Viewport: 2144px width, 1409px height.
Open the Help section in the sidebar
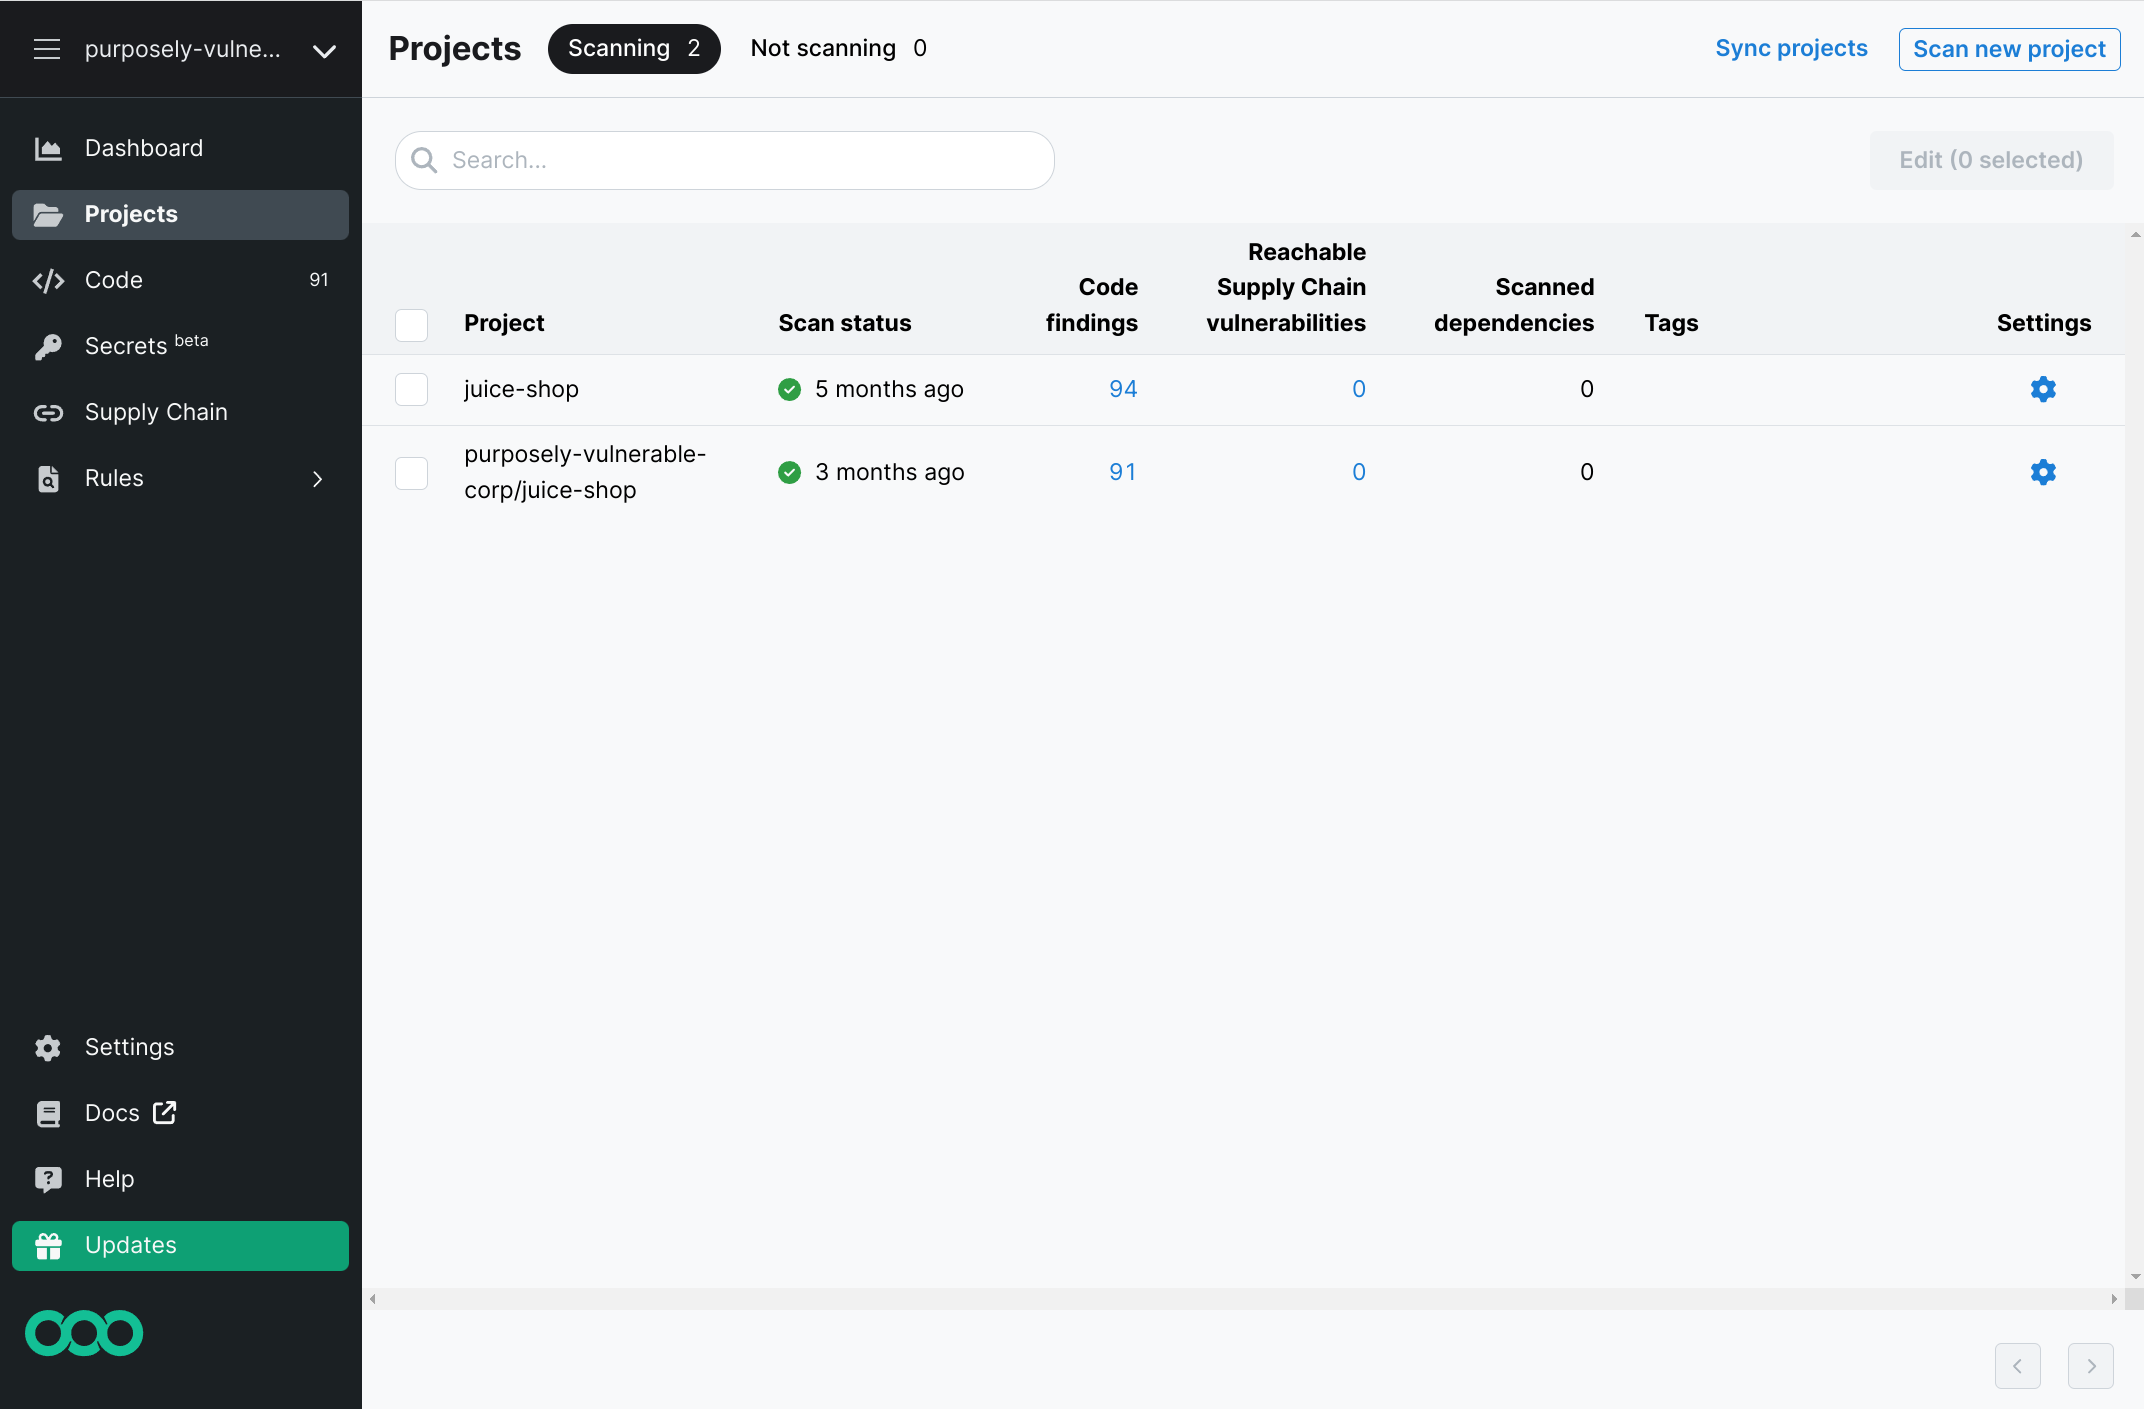pyautogui.click(x=109, y=1179)
